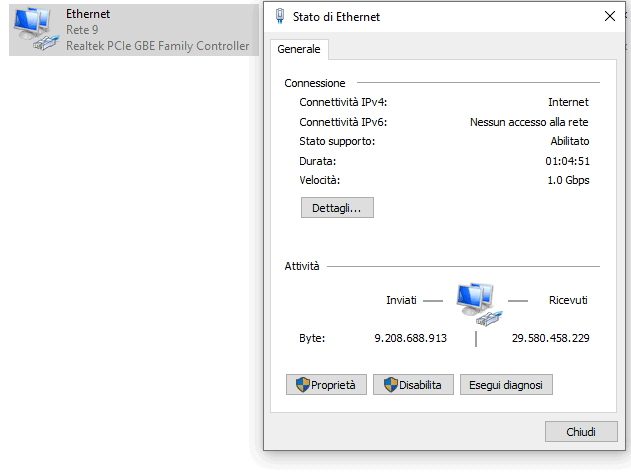Open the Proprietà adapter settings
This screenshot has width=631, height=473.
pos(326,385)
